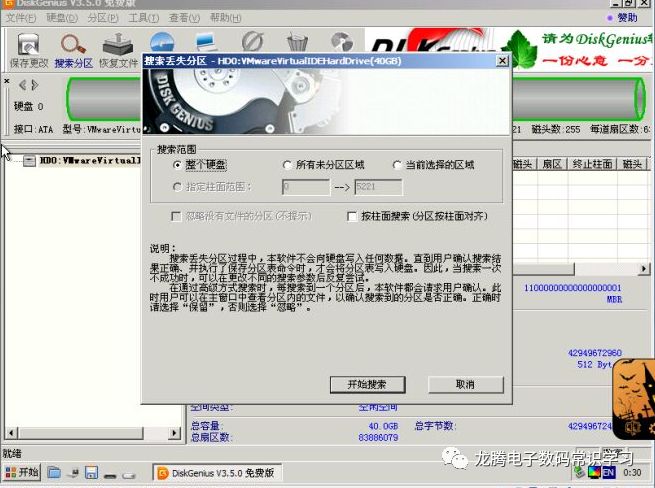Click DiskGenius V3.5.0 taskbar button
The height and width of the screenshot is (488, 655).
(x=217, y=473)
